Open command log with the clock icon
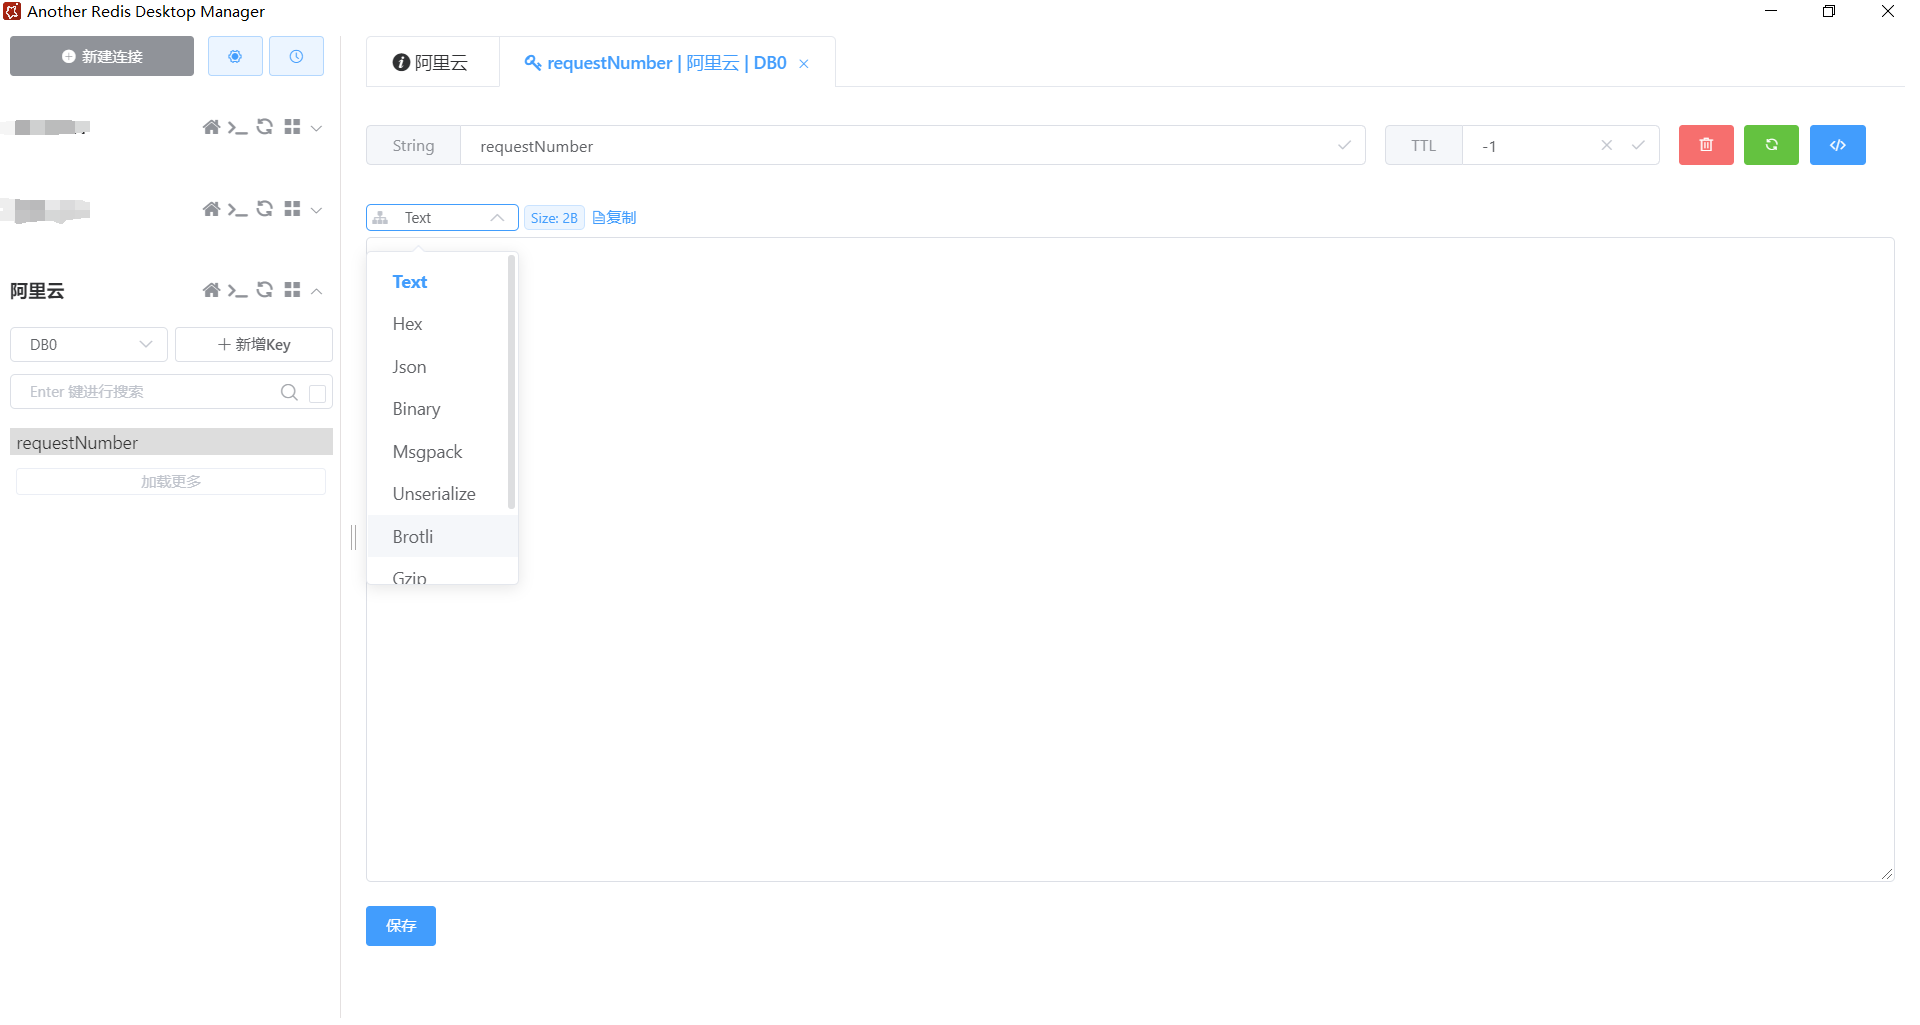This screenshot has height=1025, width=1920. click(296, 56)
